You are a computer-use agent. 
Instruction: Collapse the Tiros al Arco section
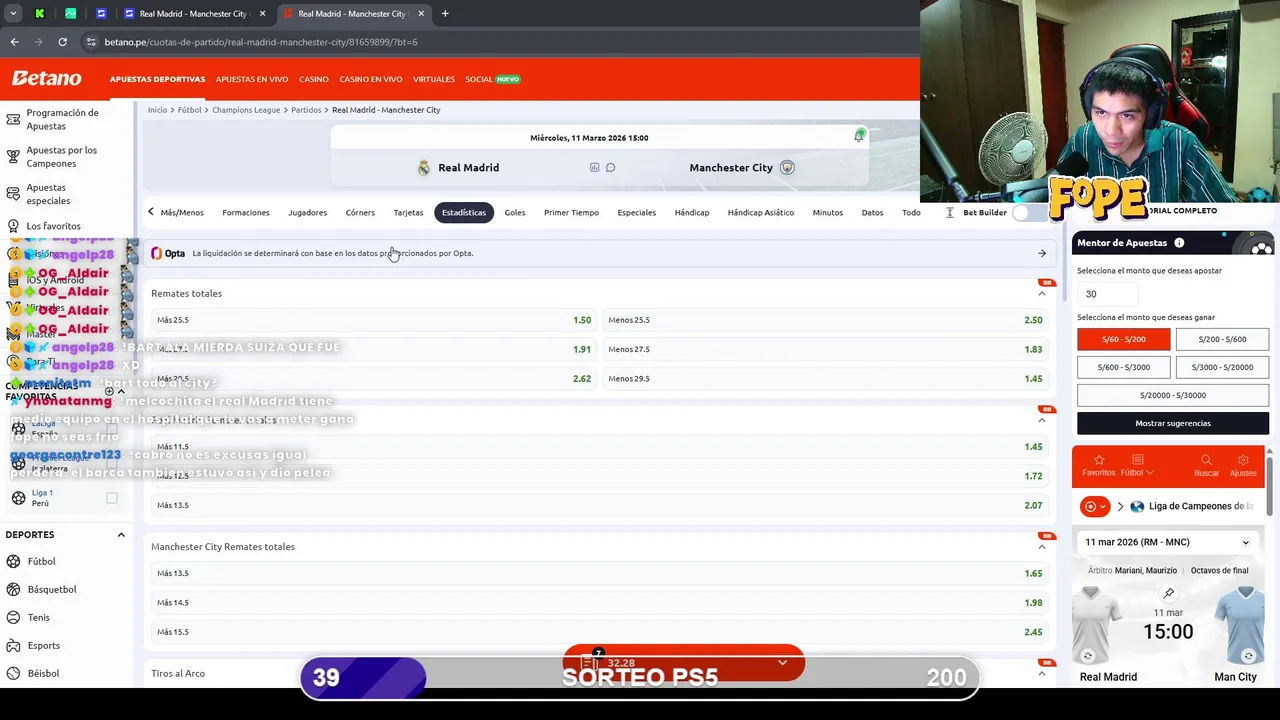[x=1042, y=673]
